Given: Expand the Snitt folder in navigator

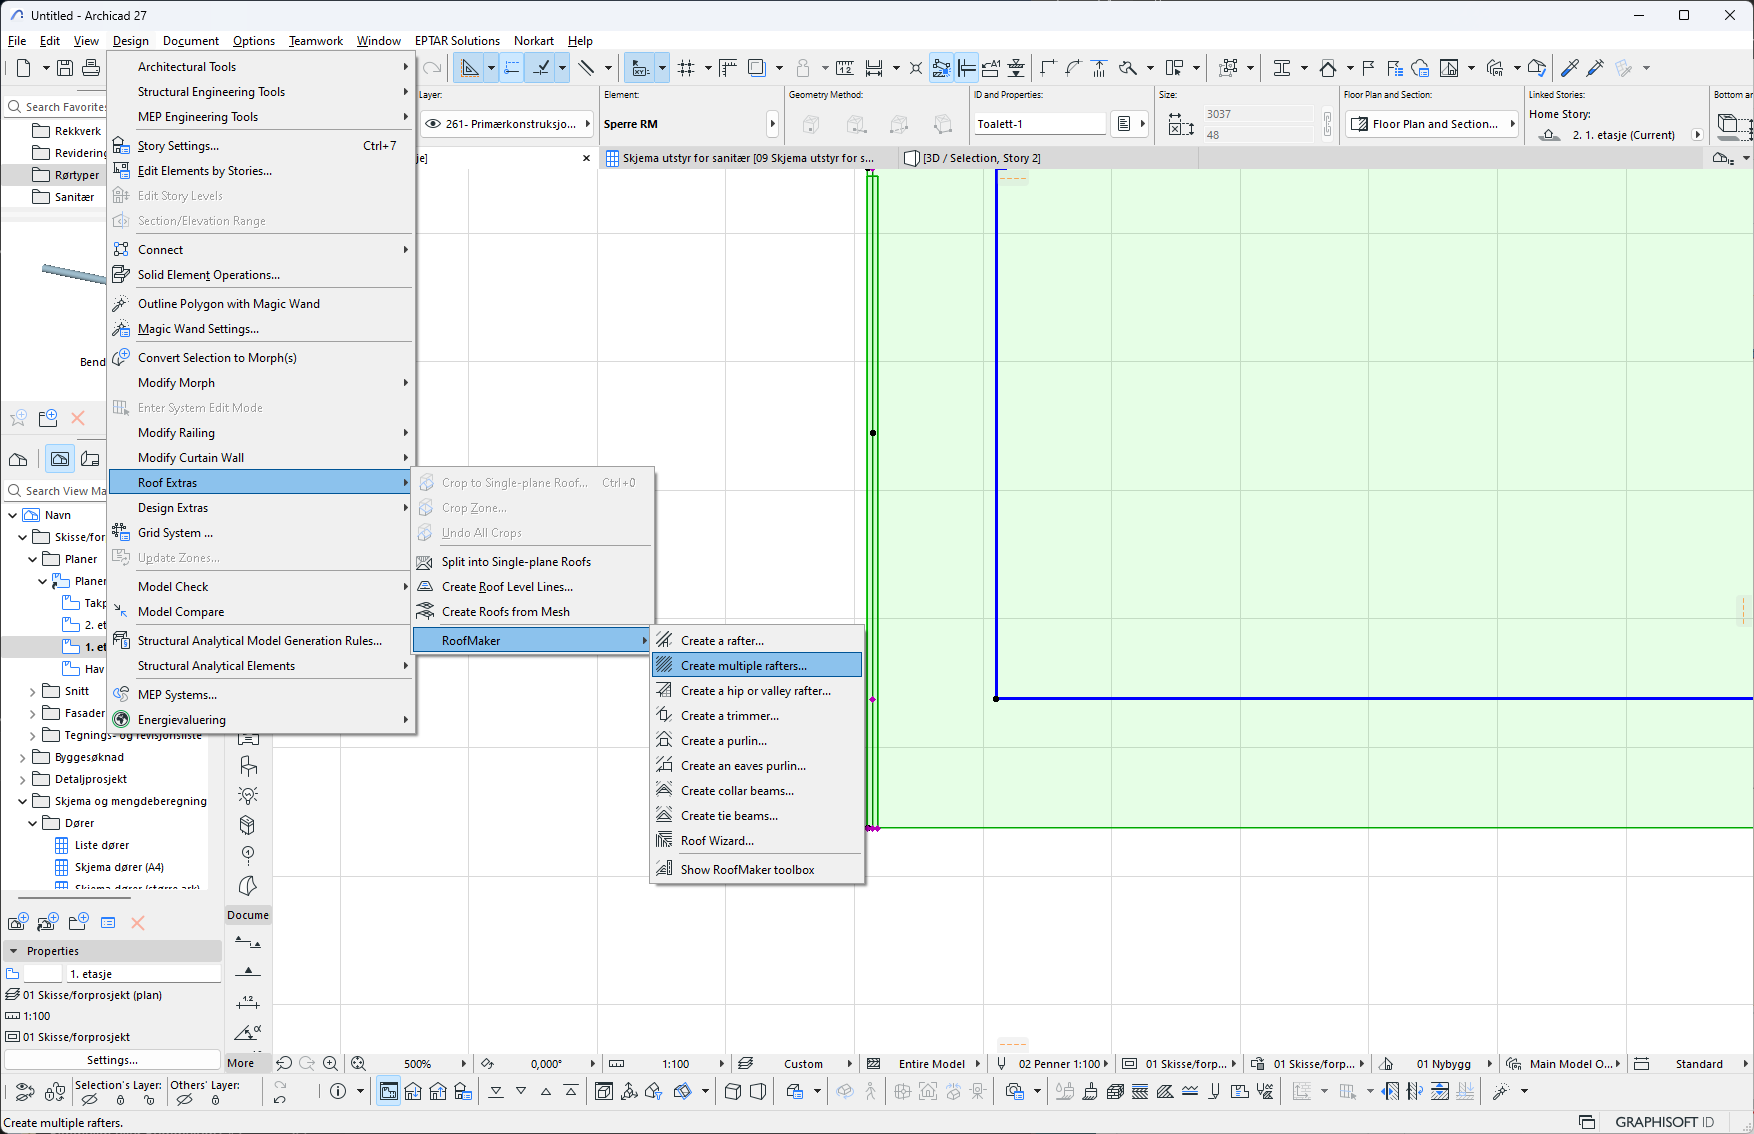Looking at the screenshot, I should click(33, 691).
